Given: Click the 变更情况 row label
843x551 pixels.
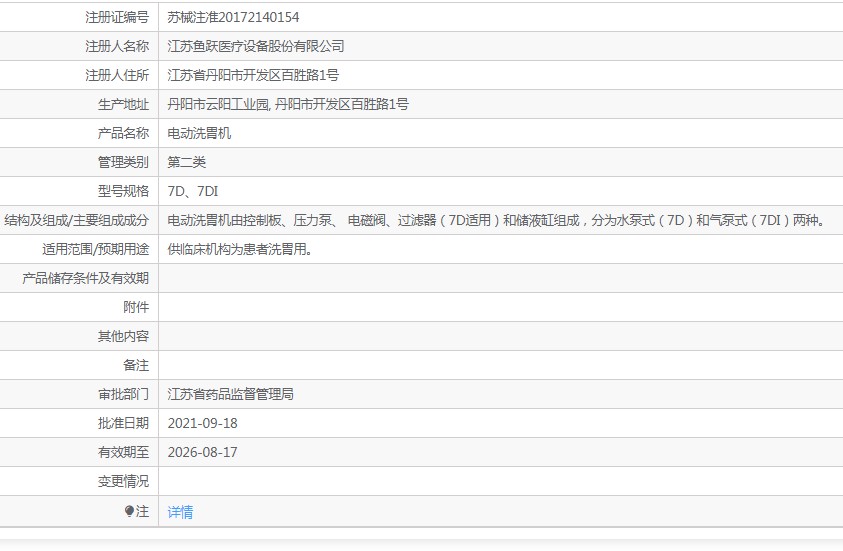Looking at the screenshot, I should tap(123, 481).
